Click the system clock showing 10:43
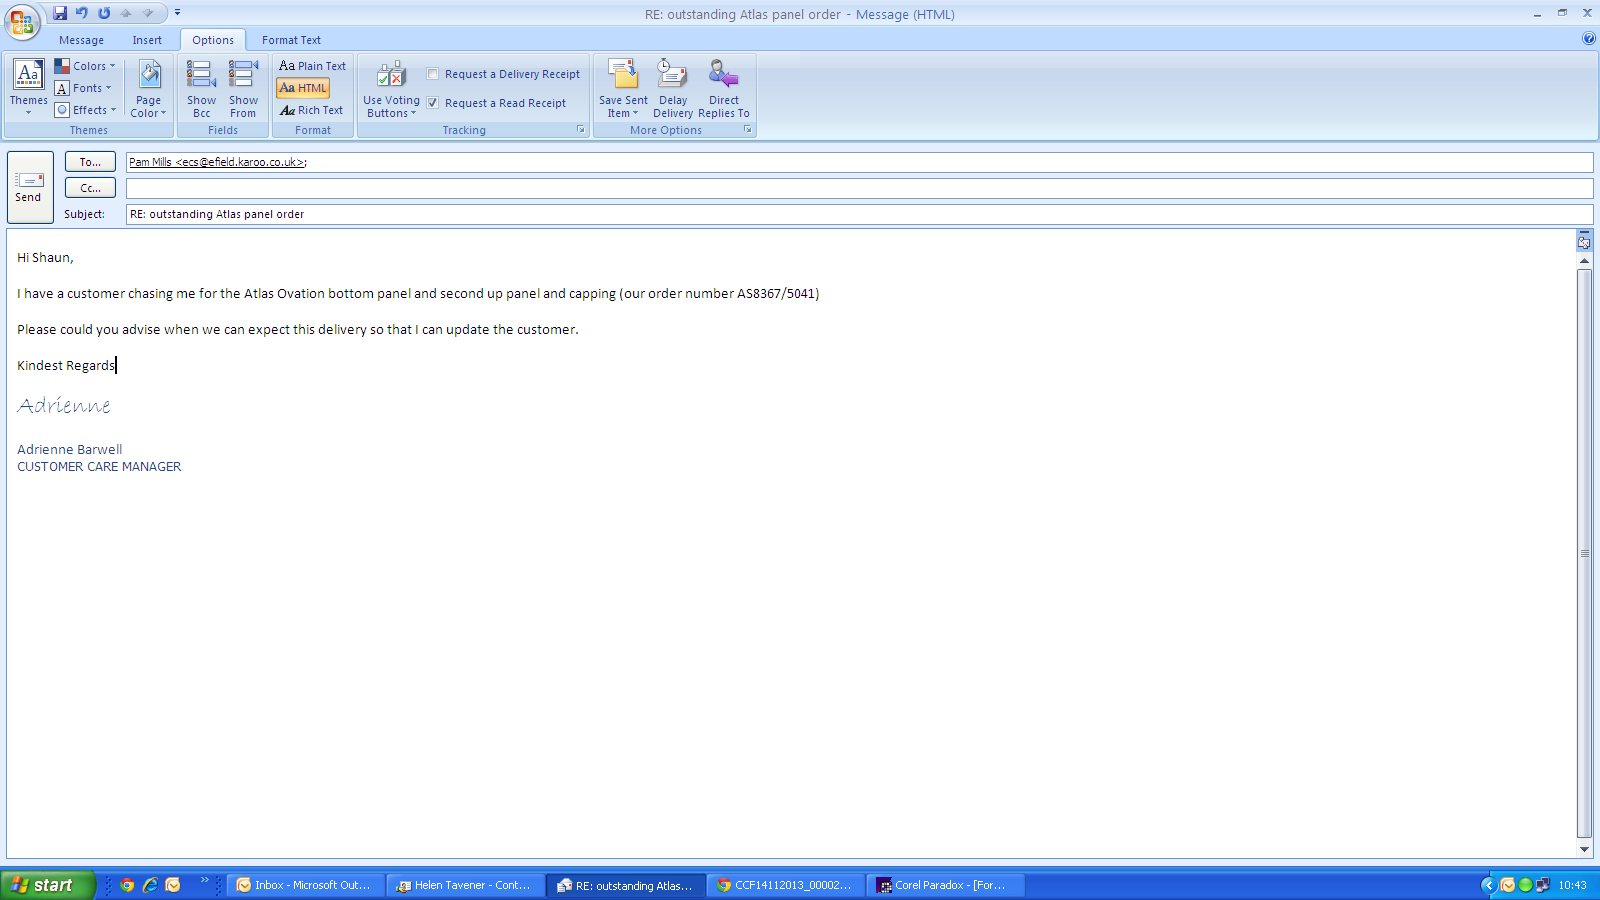1600x900 pixels. click(1572, 885)
